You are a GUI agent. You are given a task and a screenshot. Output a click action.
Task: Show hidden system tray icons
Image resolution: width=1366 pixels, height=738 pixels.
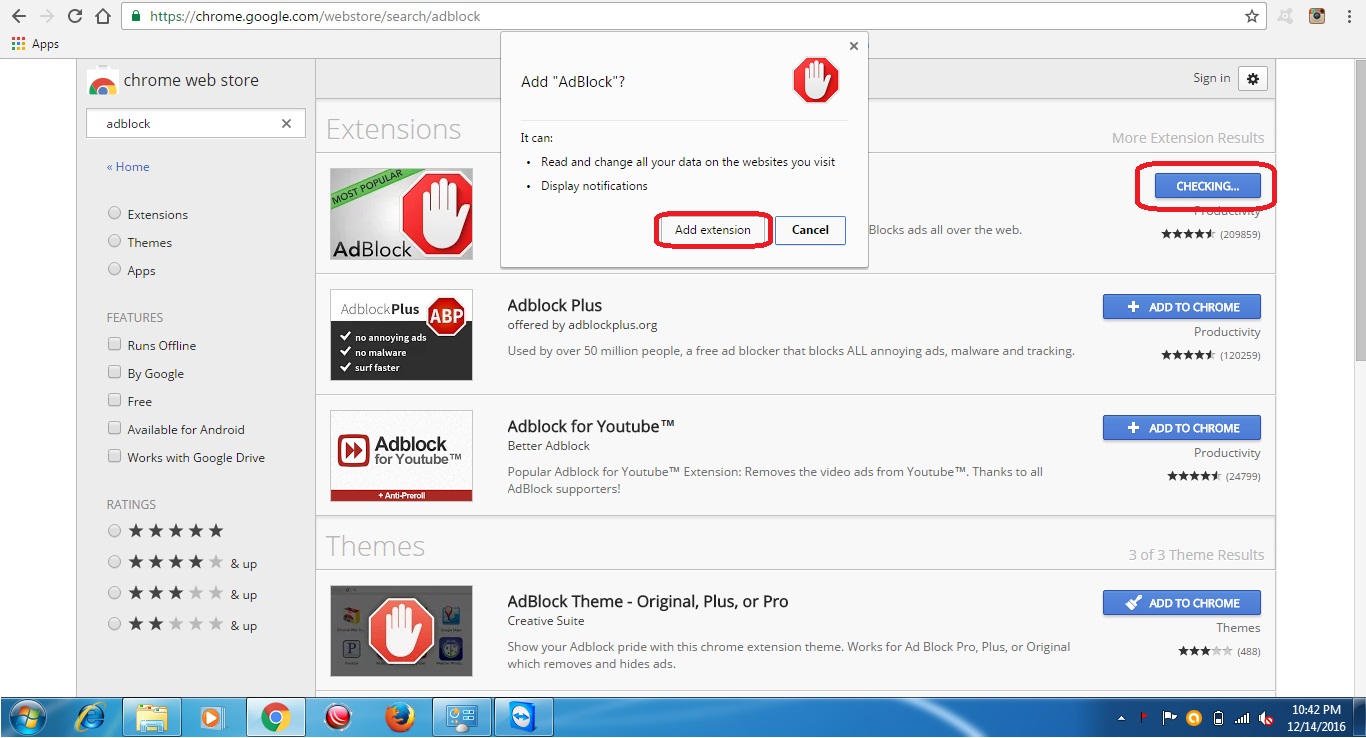pos(1121,718)
